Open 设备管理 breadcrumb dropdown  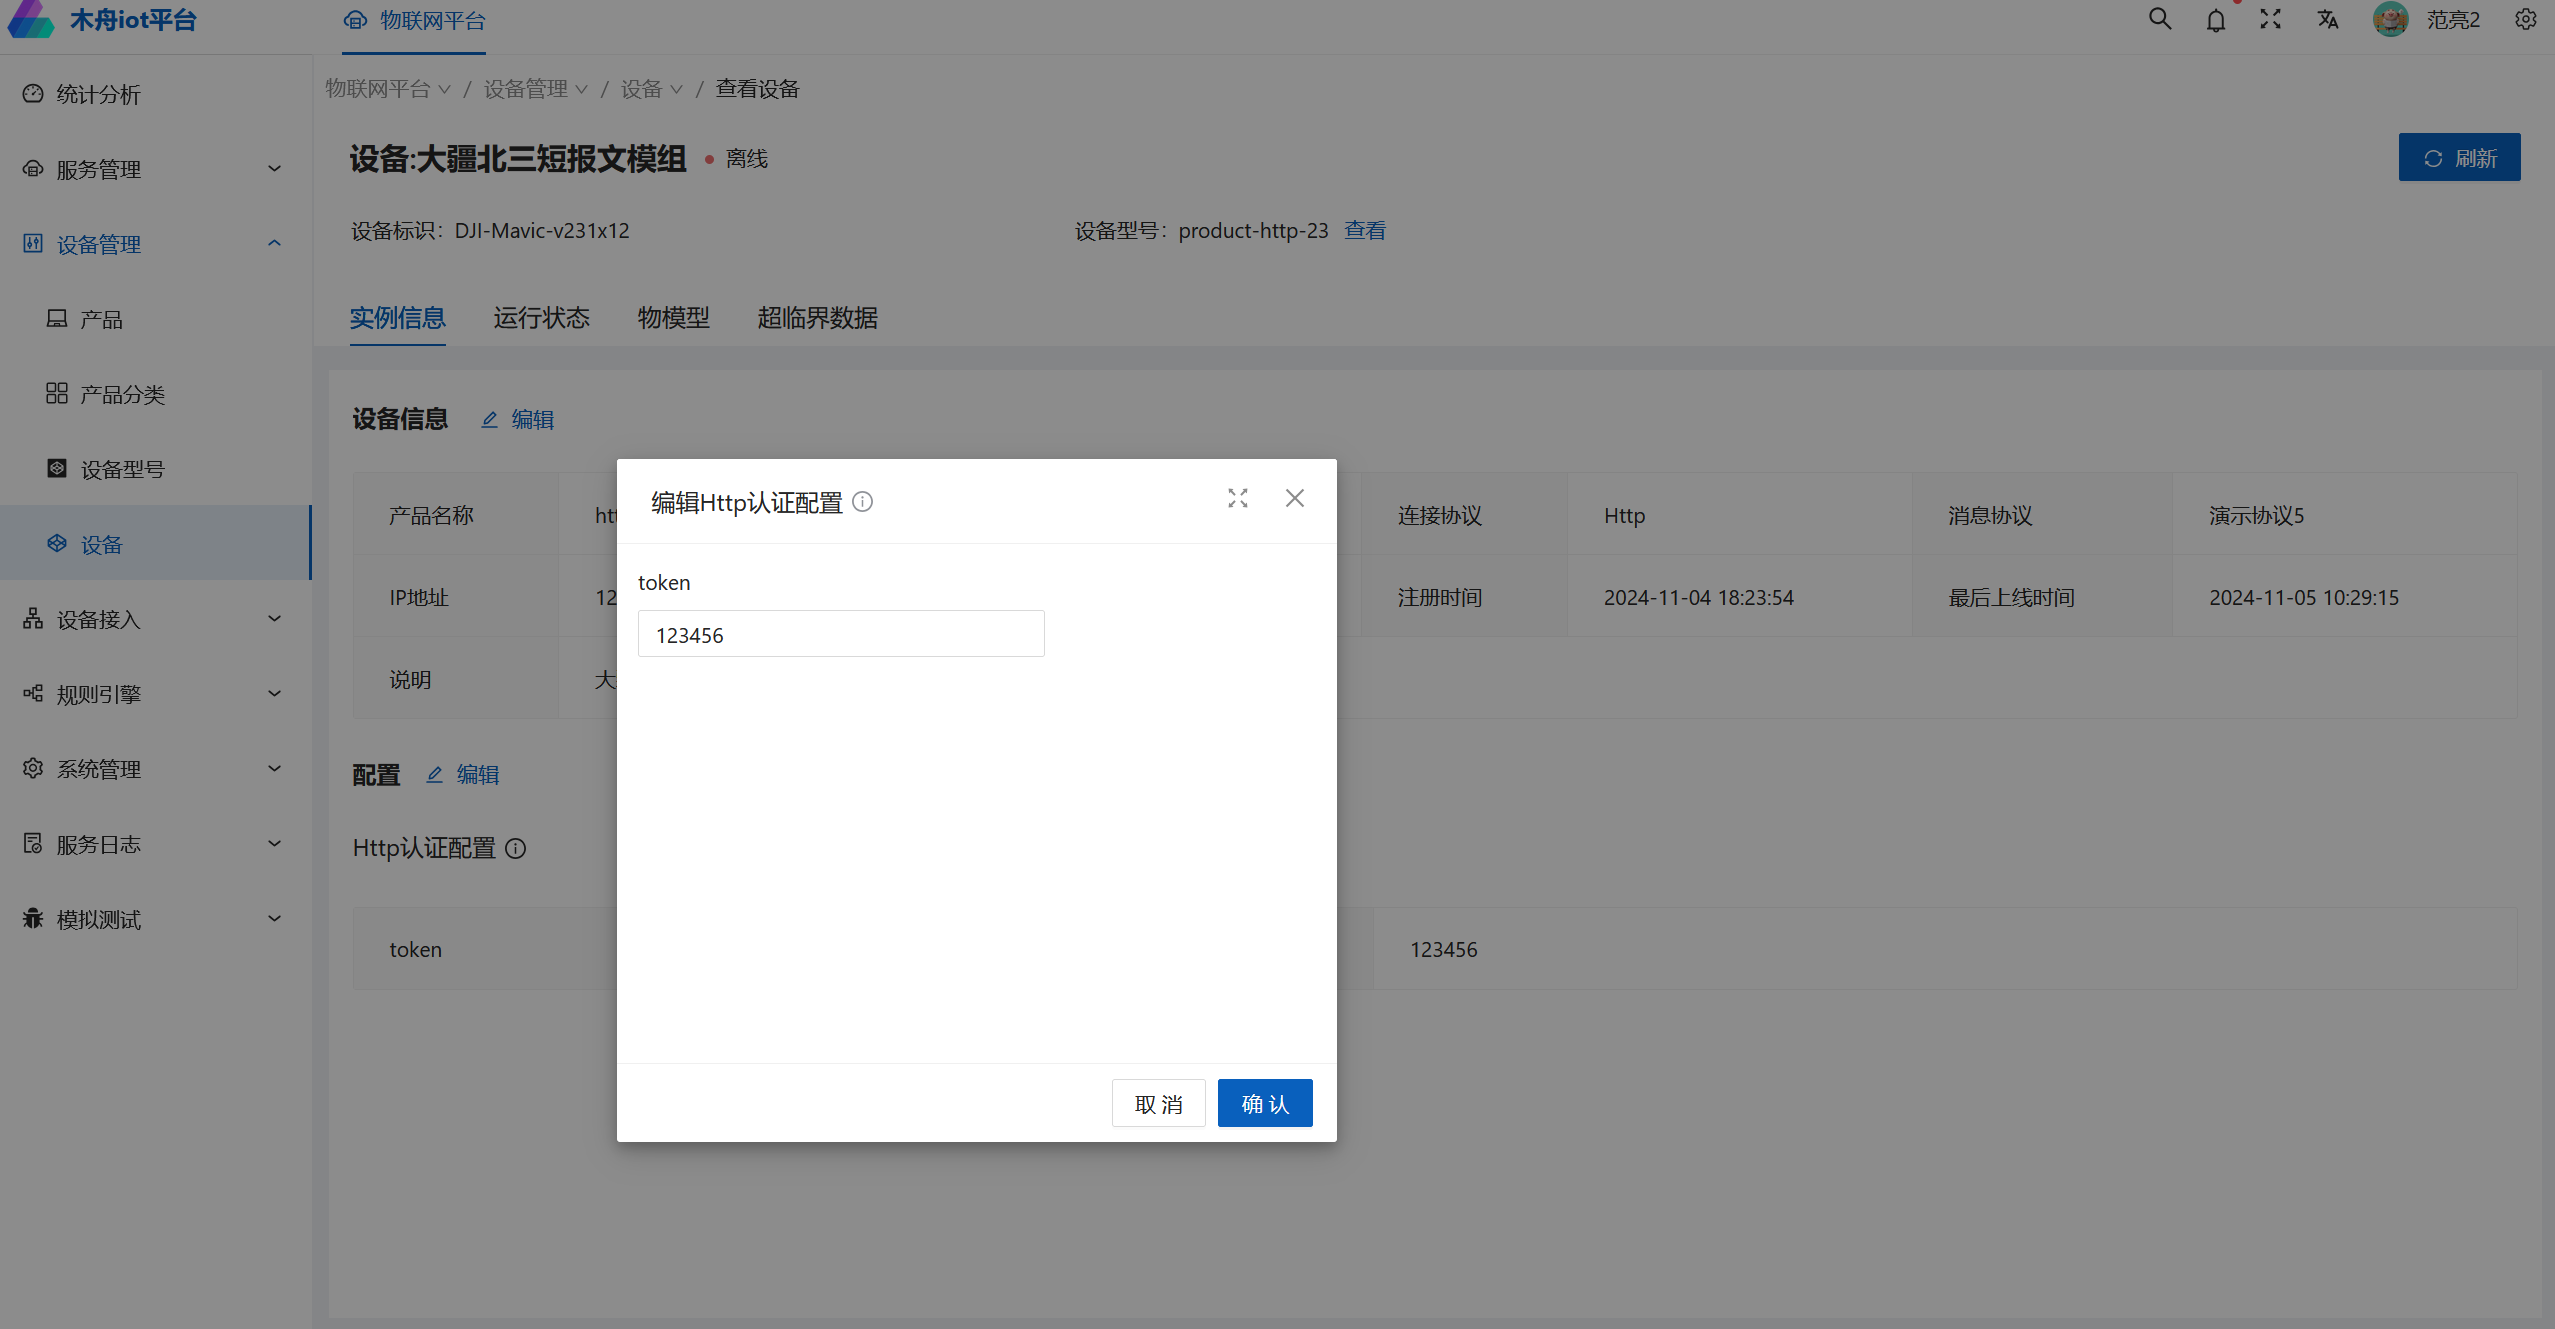pos(535,89)
